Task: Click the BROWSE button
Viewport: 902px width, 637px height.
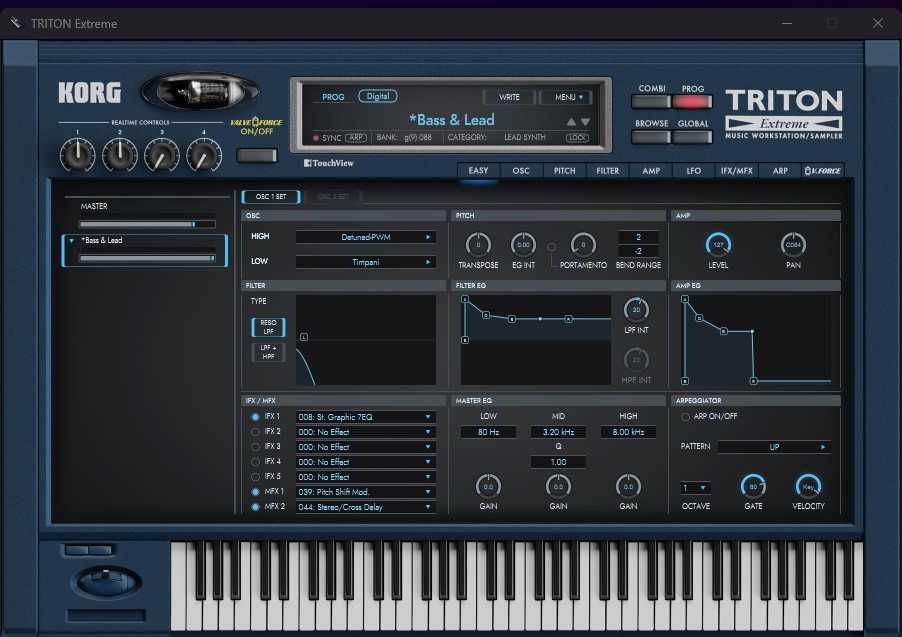Action: tap(651, 137)
